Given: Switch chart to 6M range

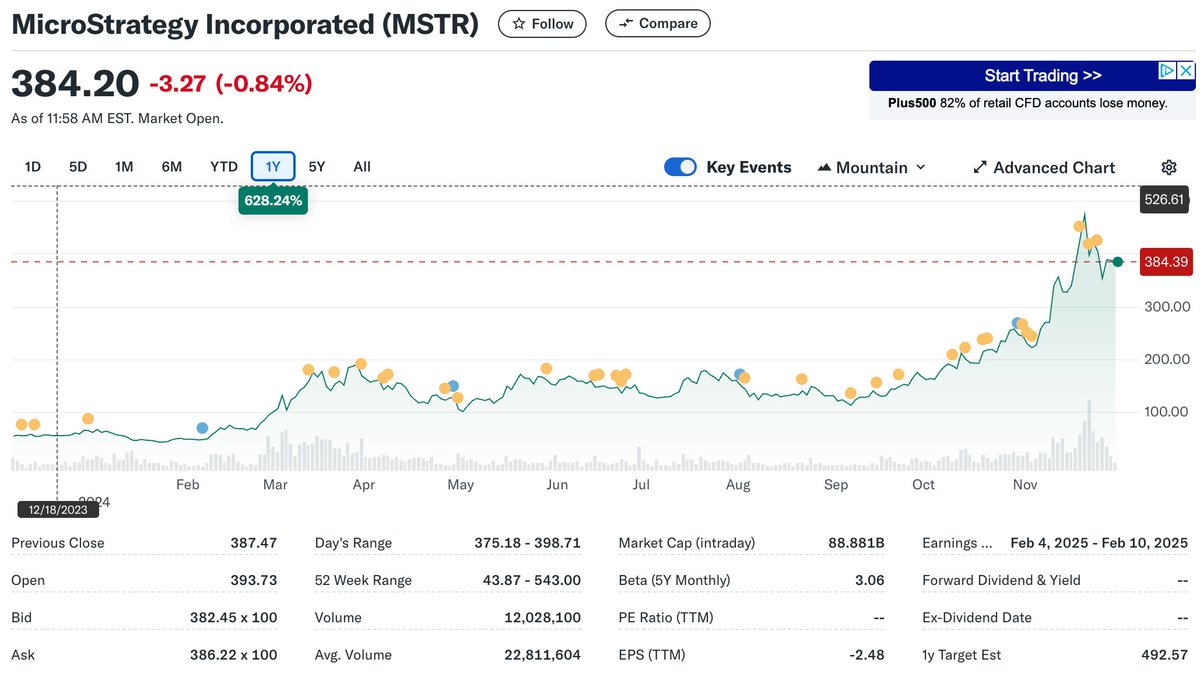Looking at the screenshot, I should coord(172,167).
